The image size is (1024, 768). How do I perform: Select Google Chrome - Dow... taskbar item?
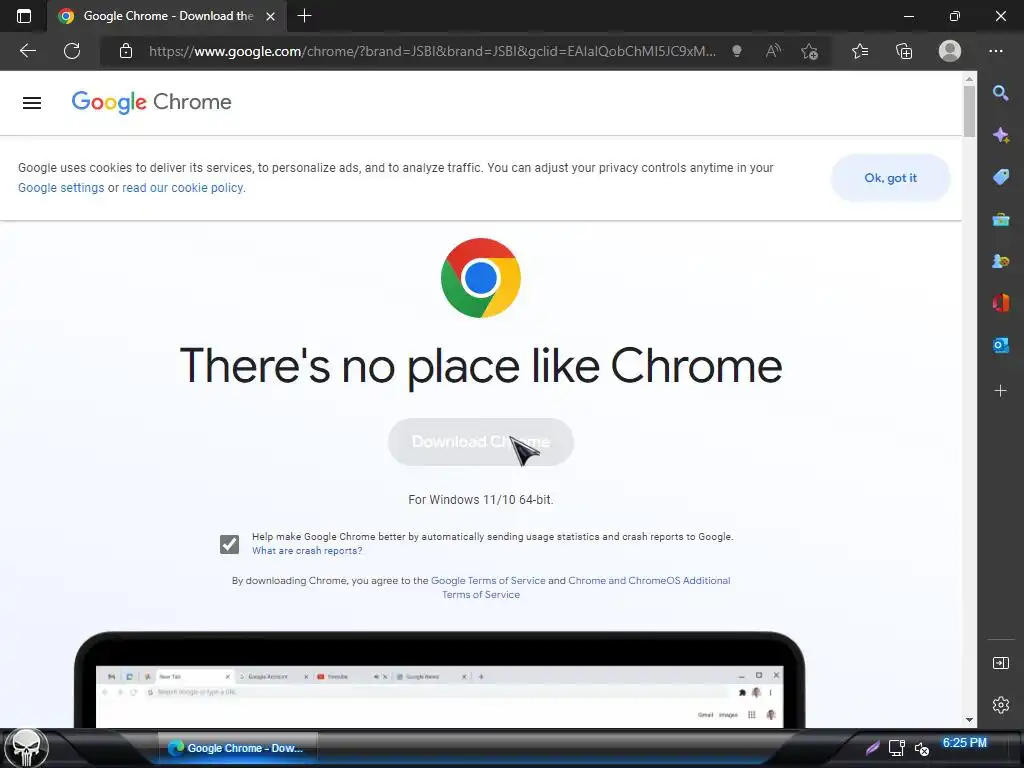pyautogui.click(x=238, y=748)
